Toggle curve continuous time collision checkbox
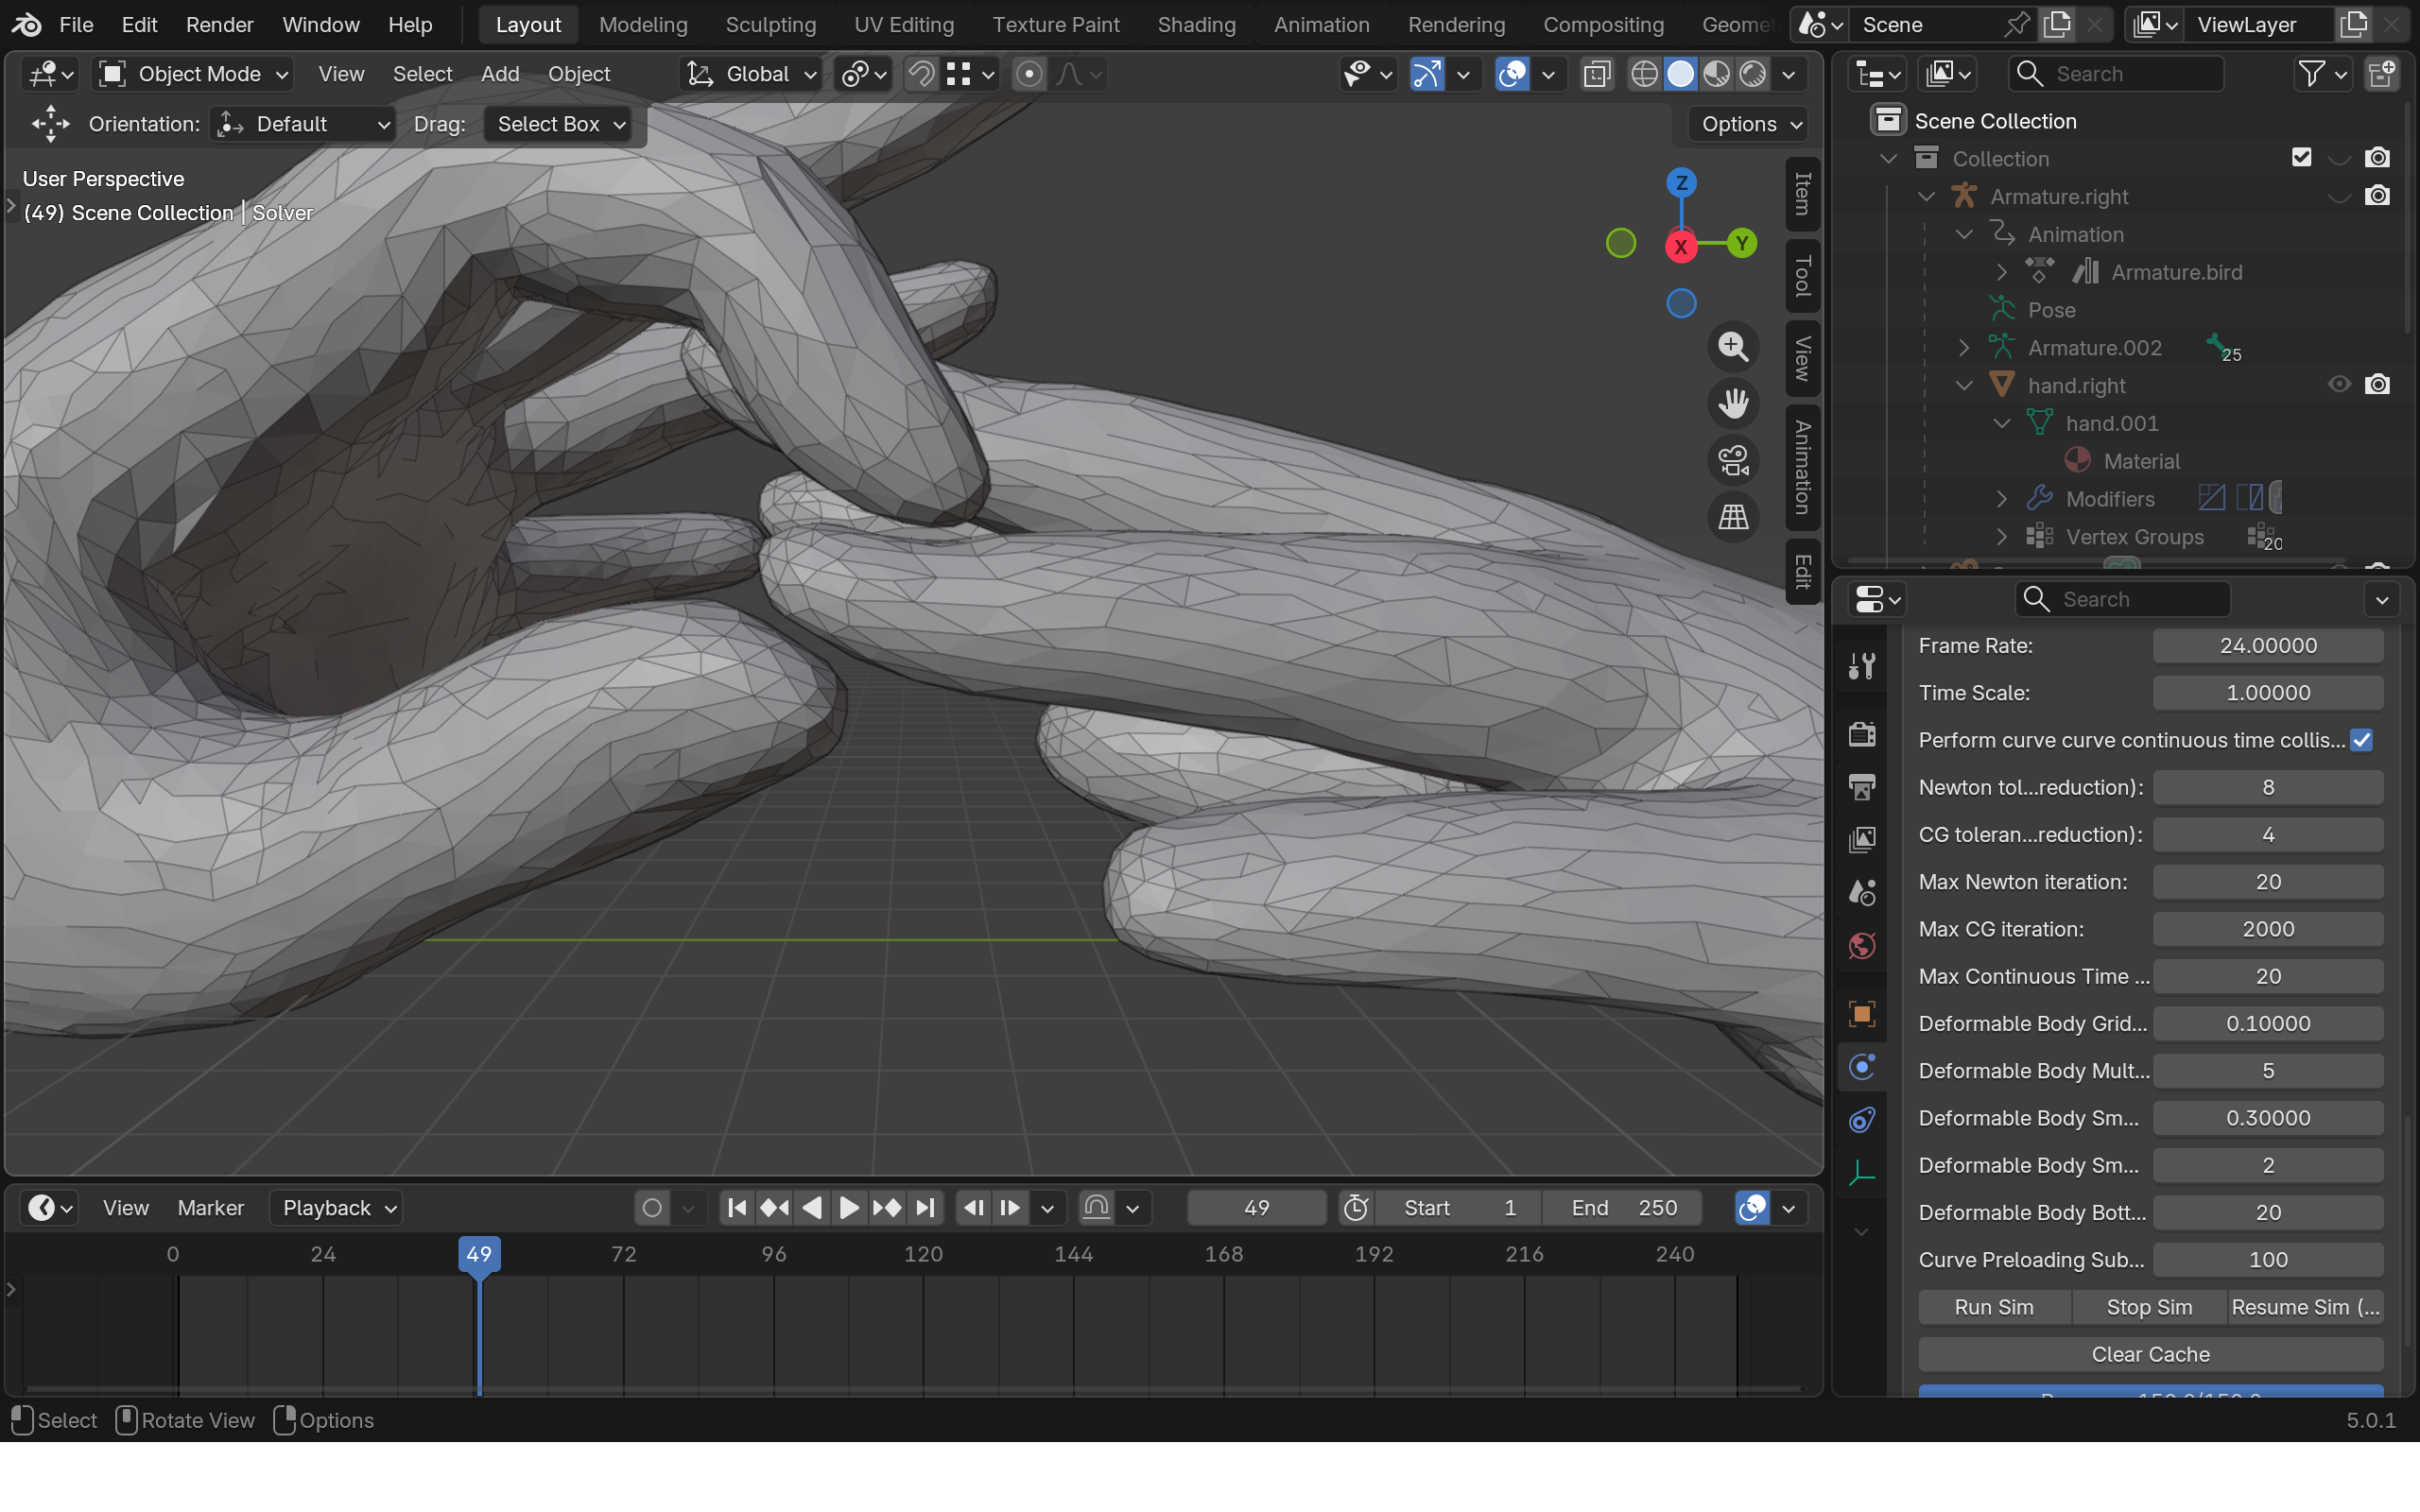The width and height of the screenshot is (2420, 1512). tap(2362, 740)
